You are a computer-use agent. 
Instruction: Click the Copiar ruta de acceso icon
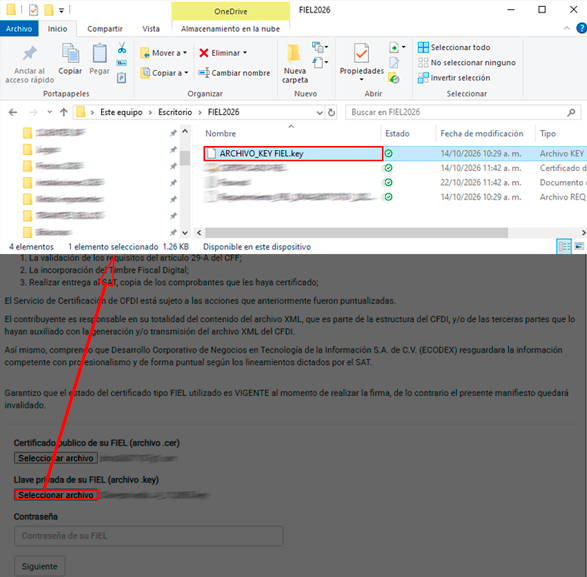122,63
